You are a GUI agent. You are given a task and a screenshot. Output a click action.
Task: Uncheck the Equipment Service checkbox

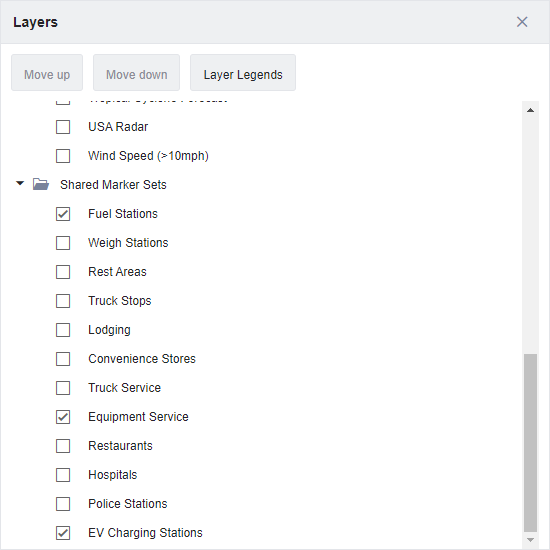coord(63,417)
